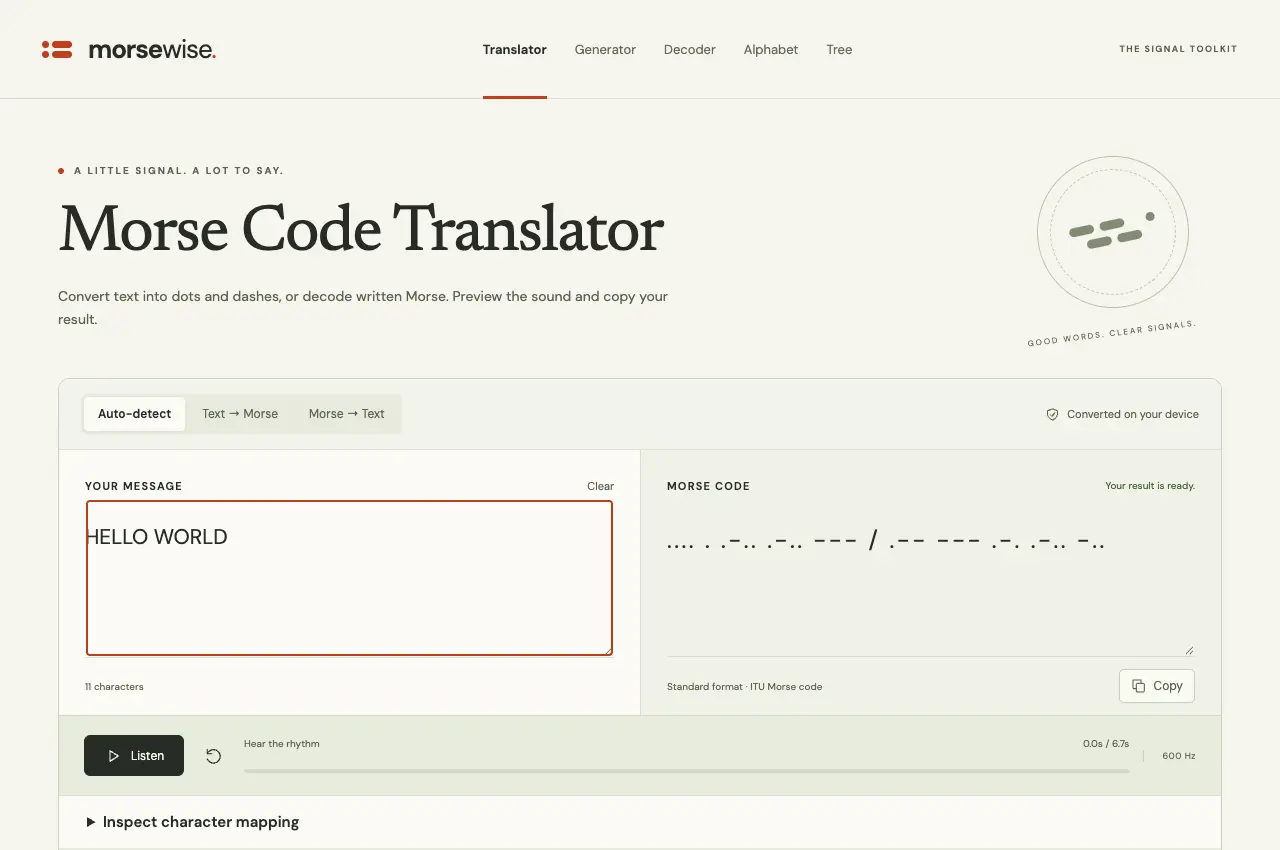The height and width of the screenshot is (850, 1280).
Task: Click the MORSE CODE label
Action: coord(708,486)
